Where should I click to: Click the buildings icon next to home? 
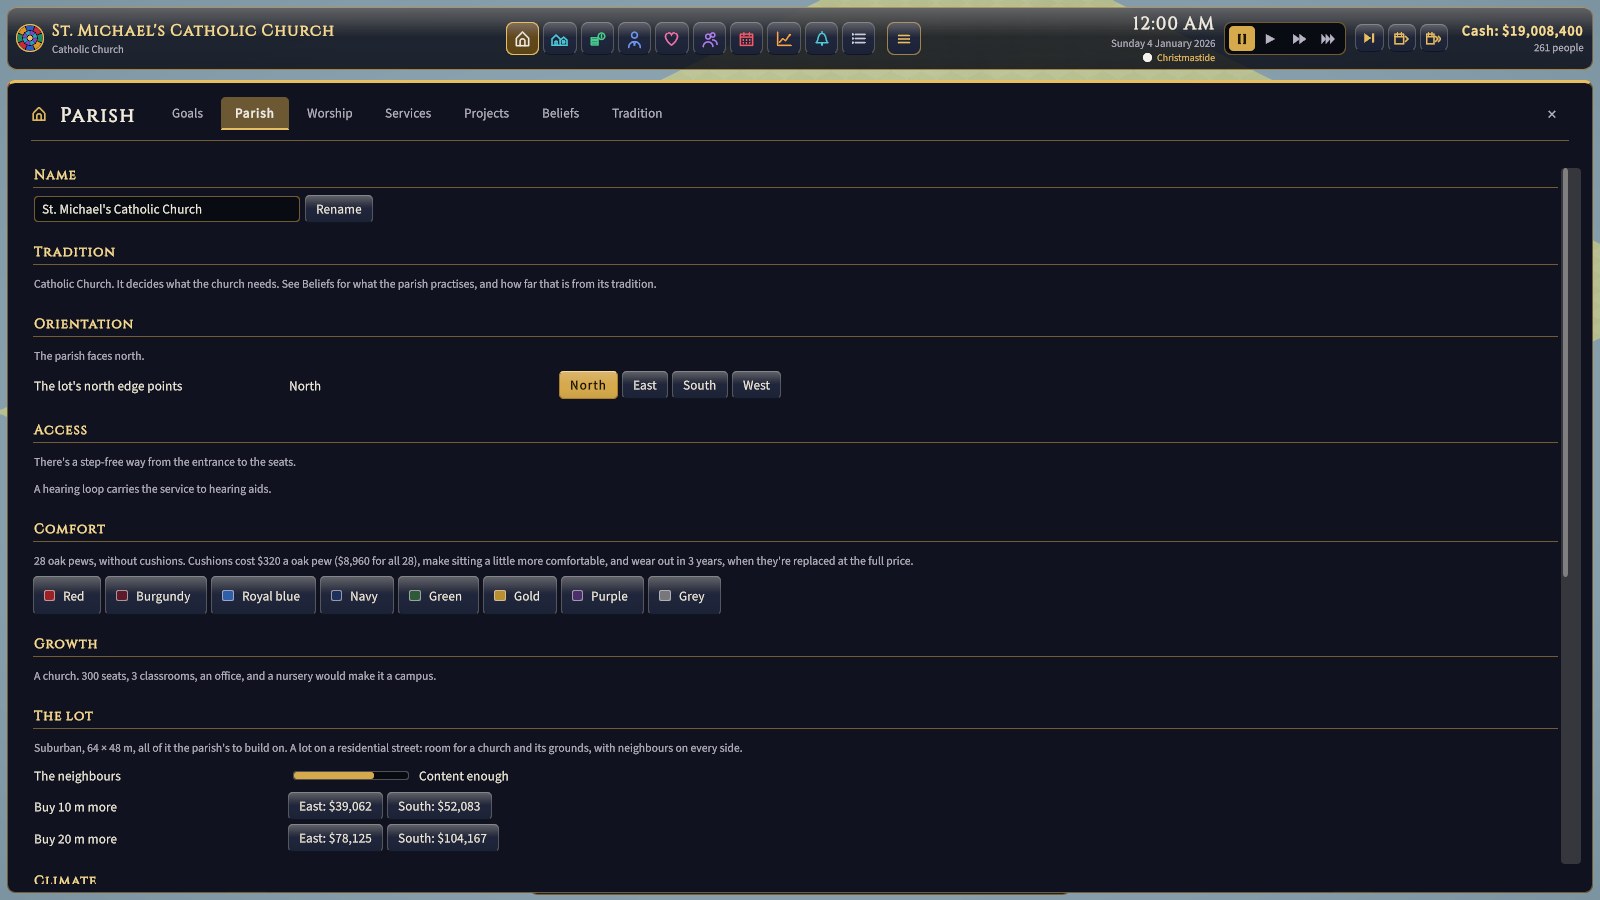[x=560, y=39]
